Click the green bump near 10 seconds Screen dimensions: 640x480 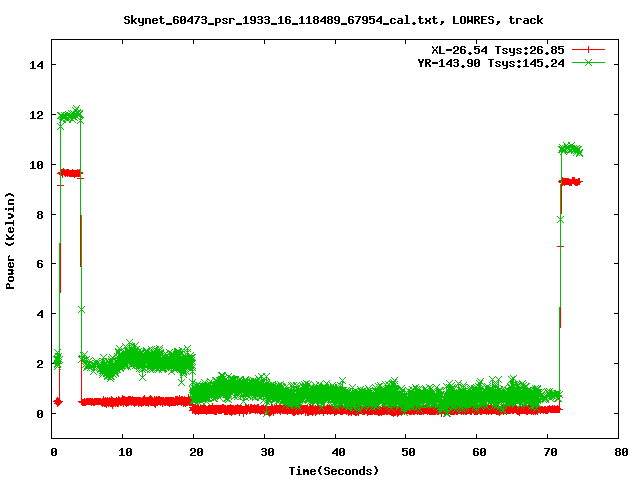pyautogui.click(x=128, y=350)
